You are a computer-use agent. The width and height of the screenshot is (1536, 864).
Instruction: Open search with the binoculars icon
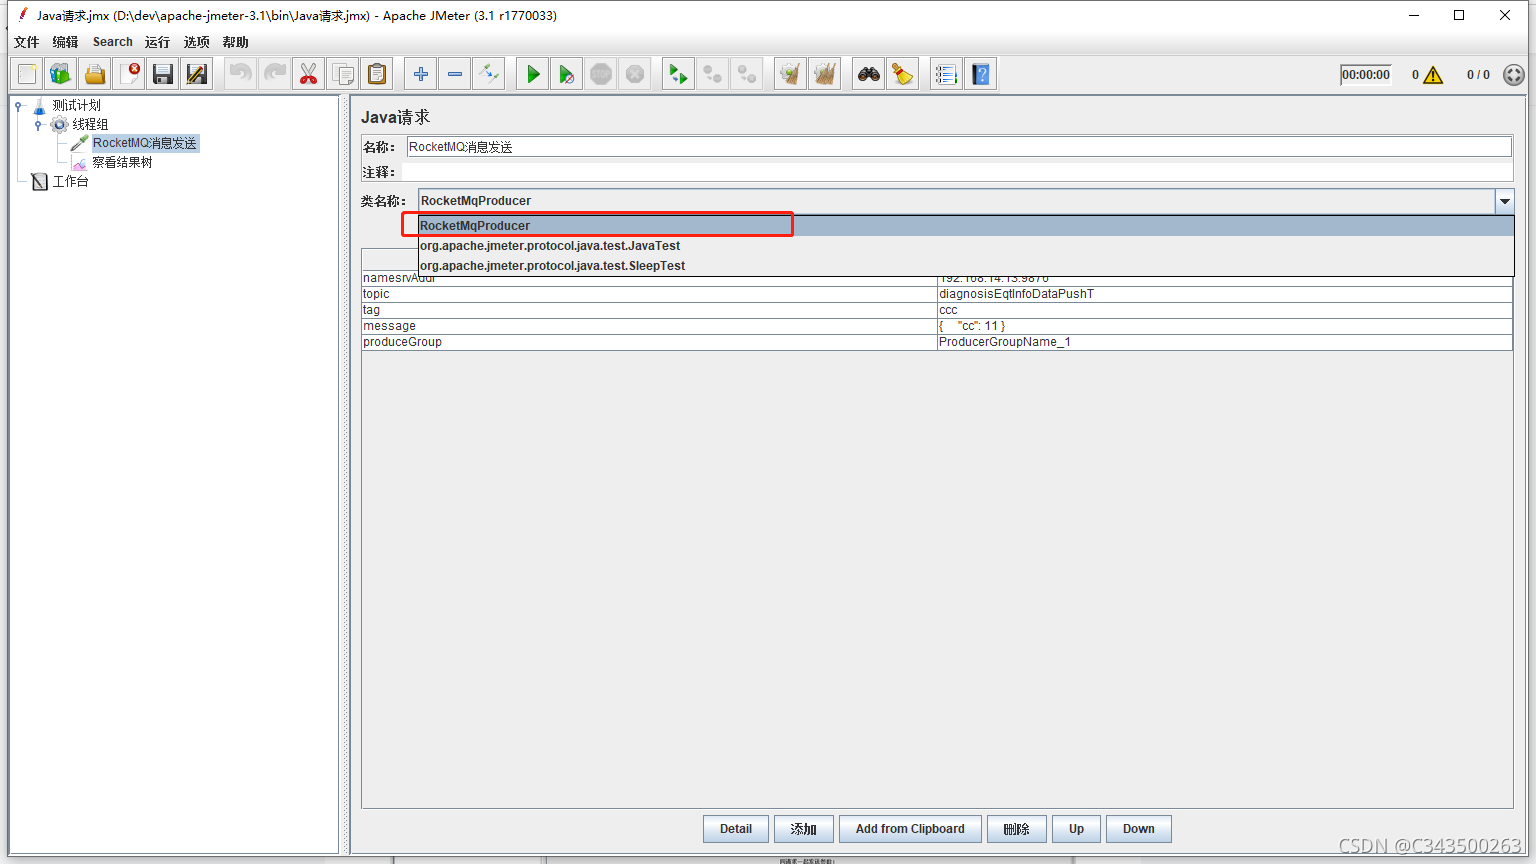pyautogui.click(x=869, y=74)
